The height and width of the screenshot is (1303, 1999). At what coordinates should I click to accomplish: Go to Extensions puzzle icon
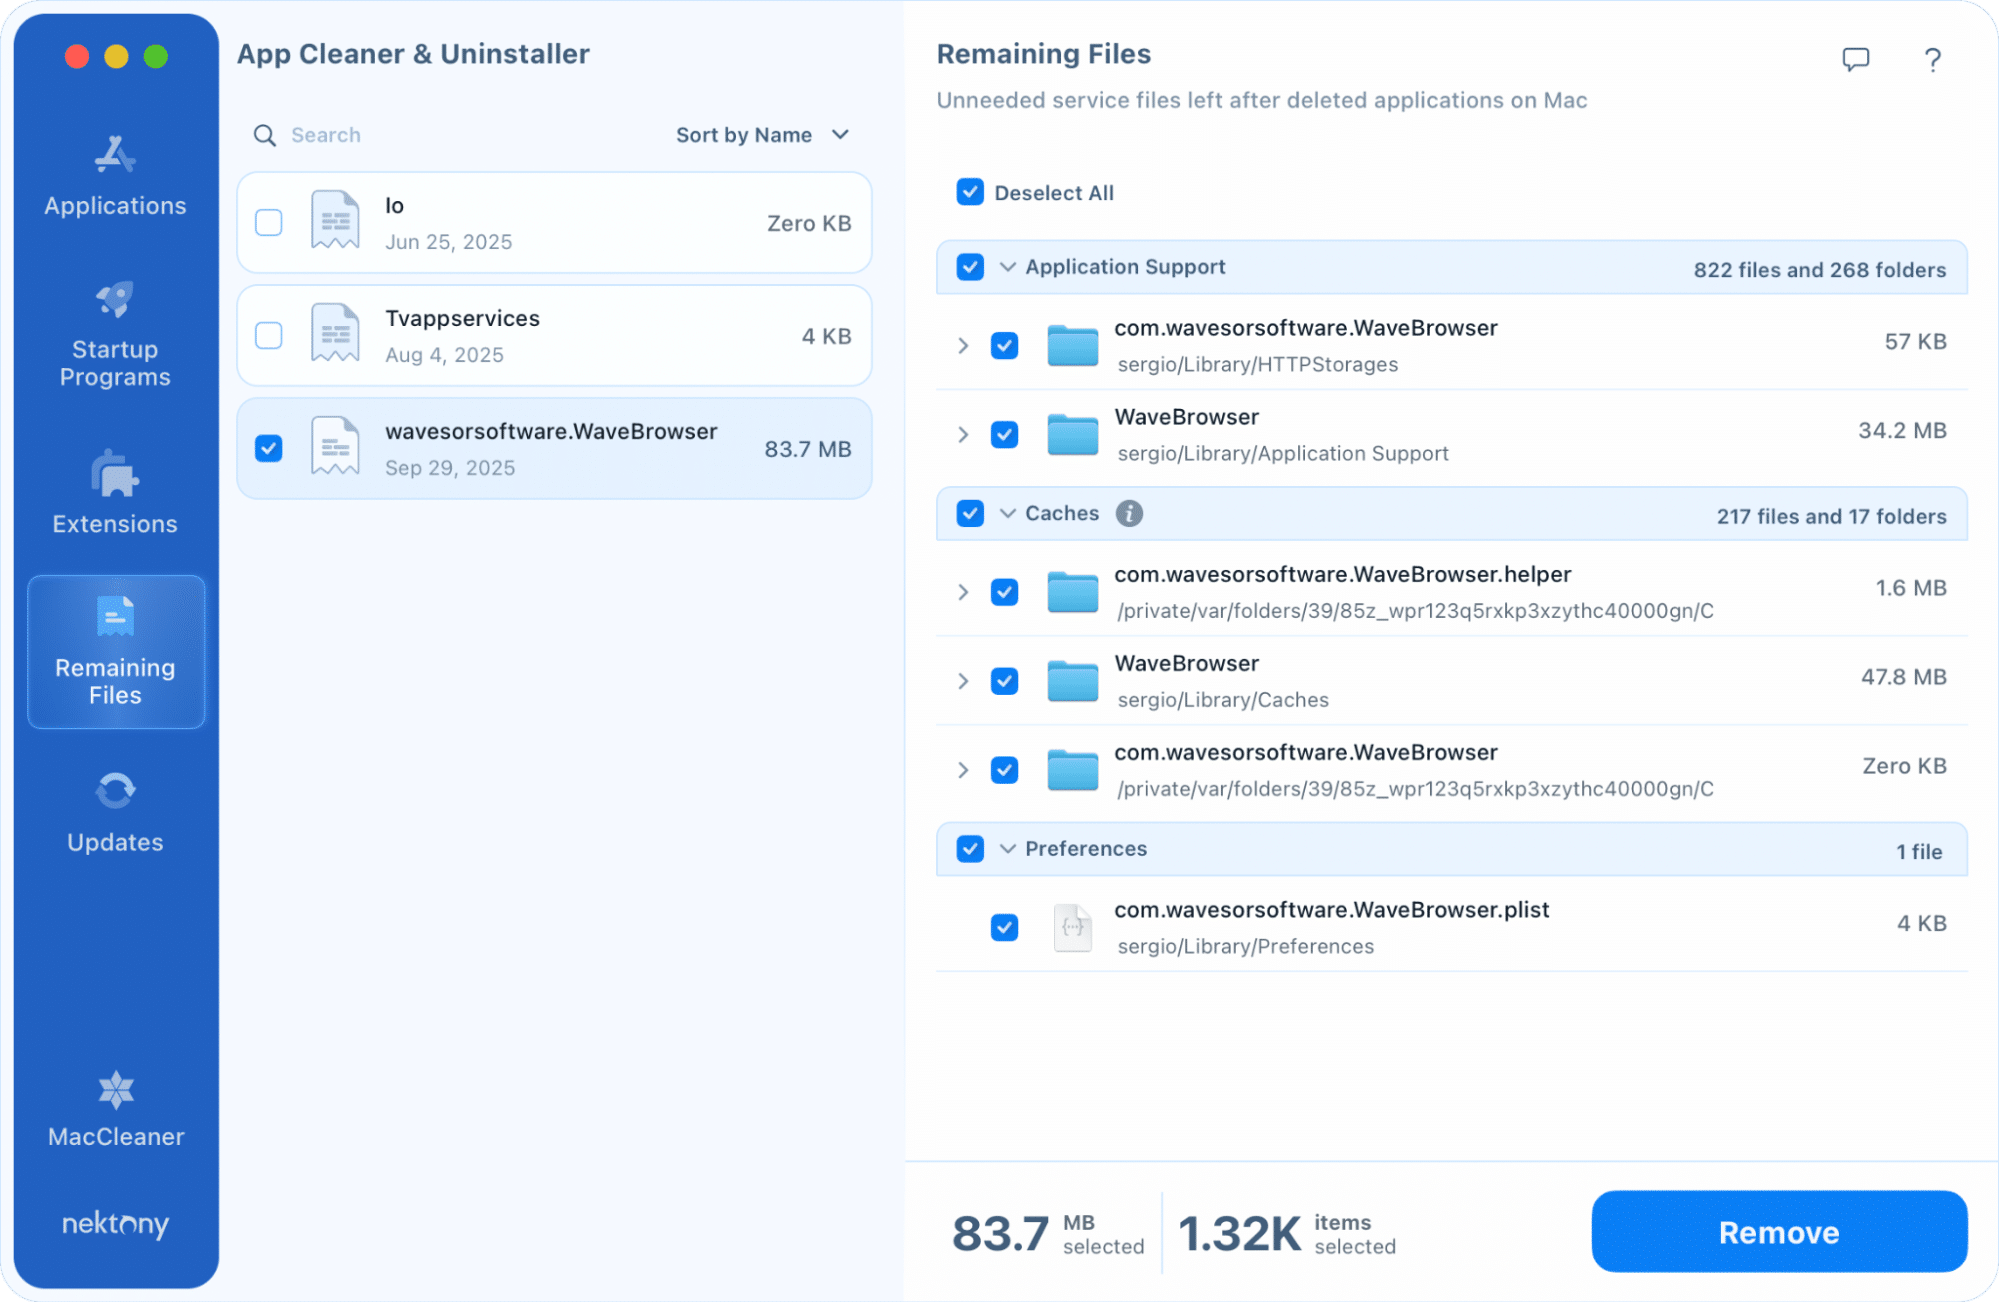[x=115, y=474]
